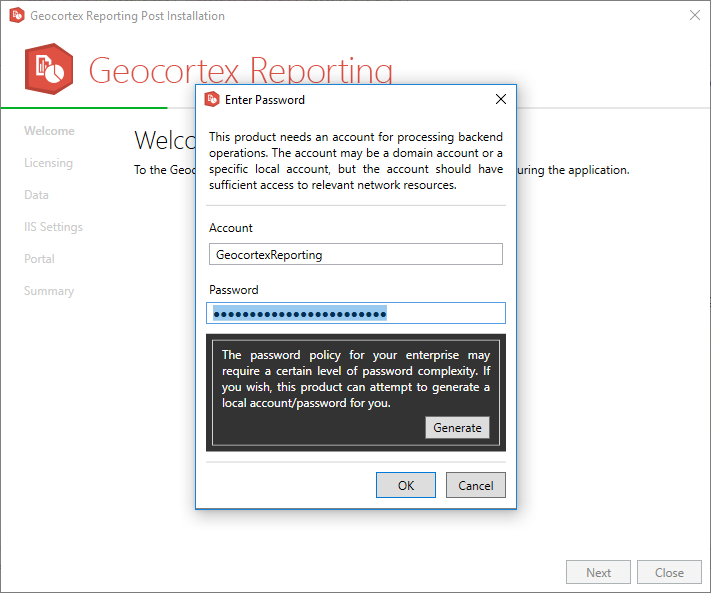Click the password policy notice text
Viewport: 711px width, 593px height.
point(356,379)
